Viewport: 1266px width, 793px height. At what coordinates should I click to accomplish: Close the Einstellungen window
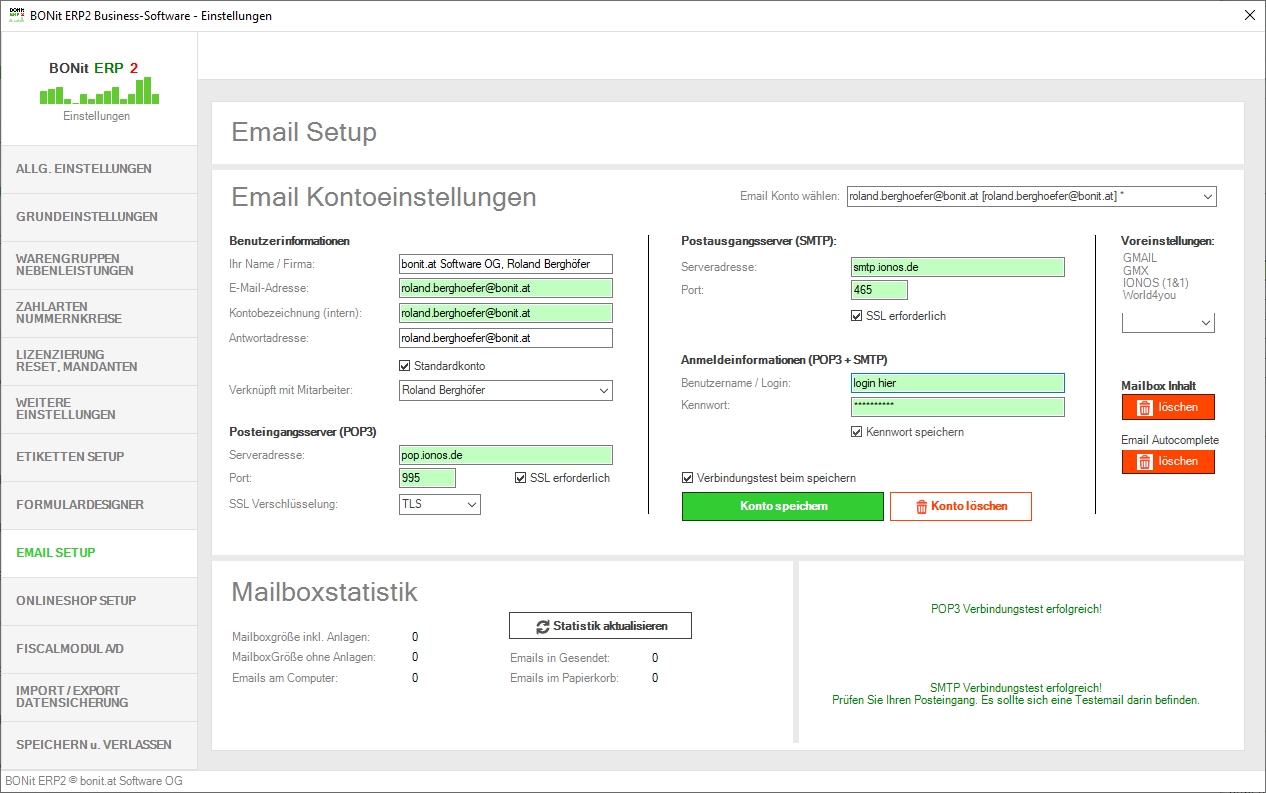1249,15
